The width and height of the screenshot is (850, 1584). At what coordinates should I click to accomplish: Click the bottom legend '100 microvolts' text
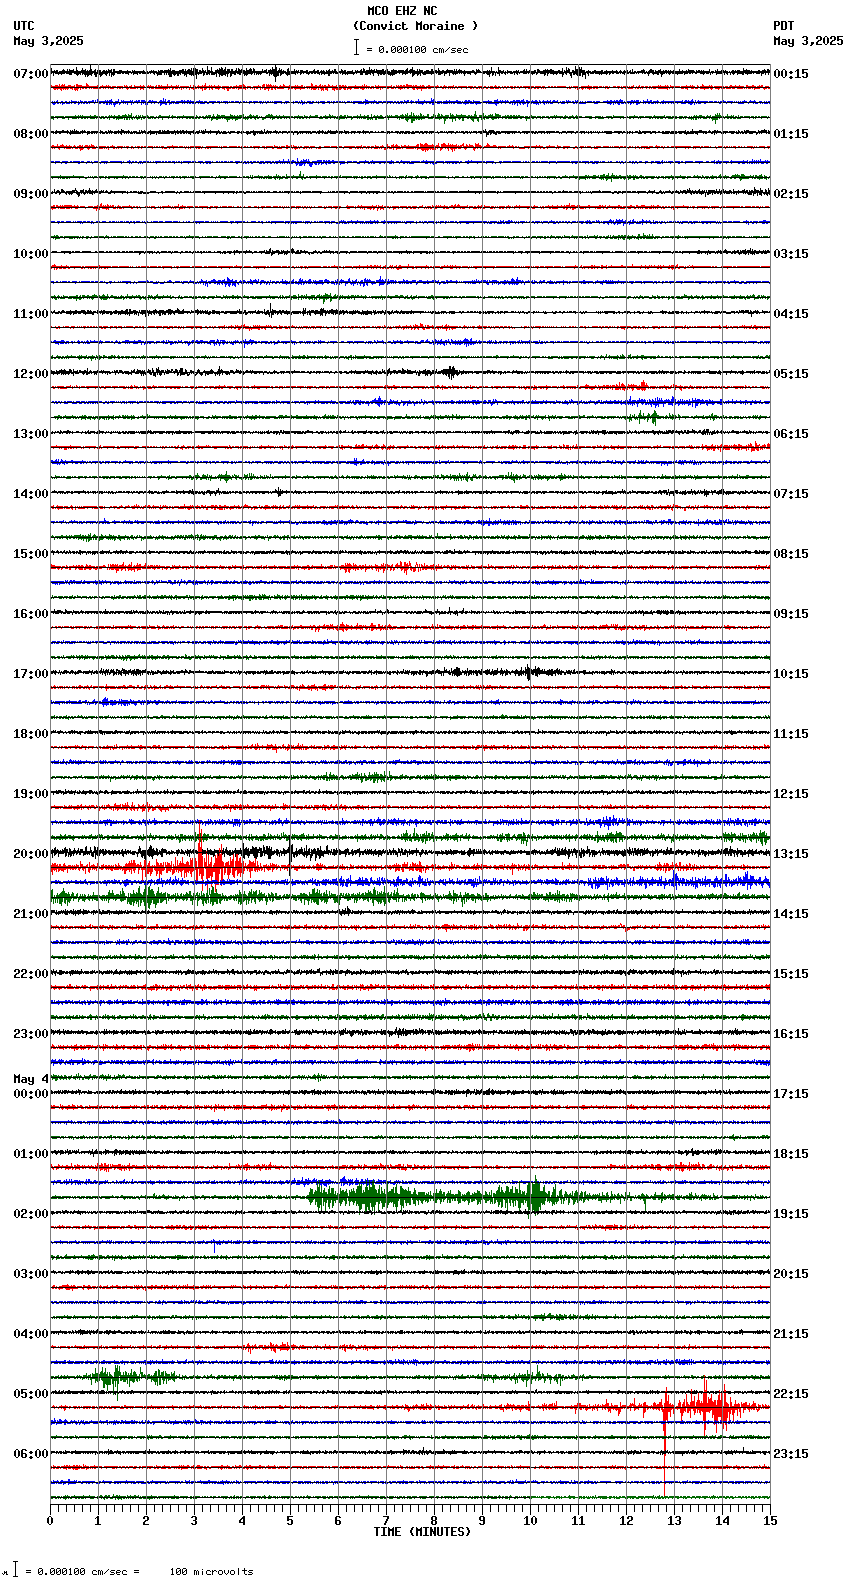point(211,1572)
